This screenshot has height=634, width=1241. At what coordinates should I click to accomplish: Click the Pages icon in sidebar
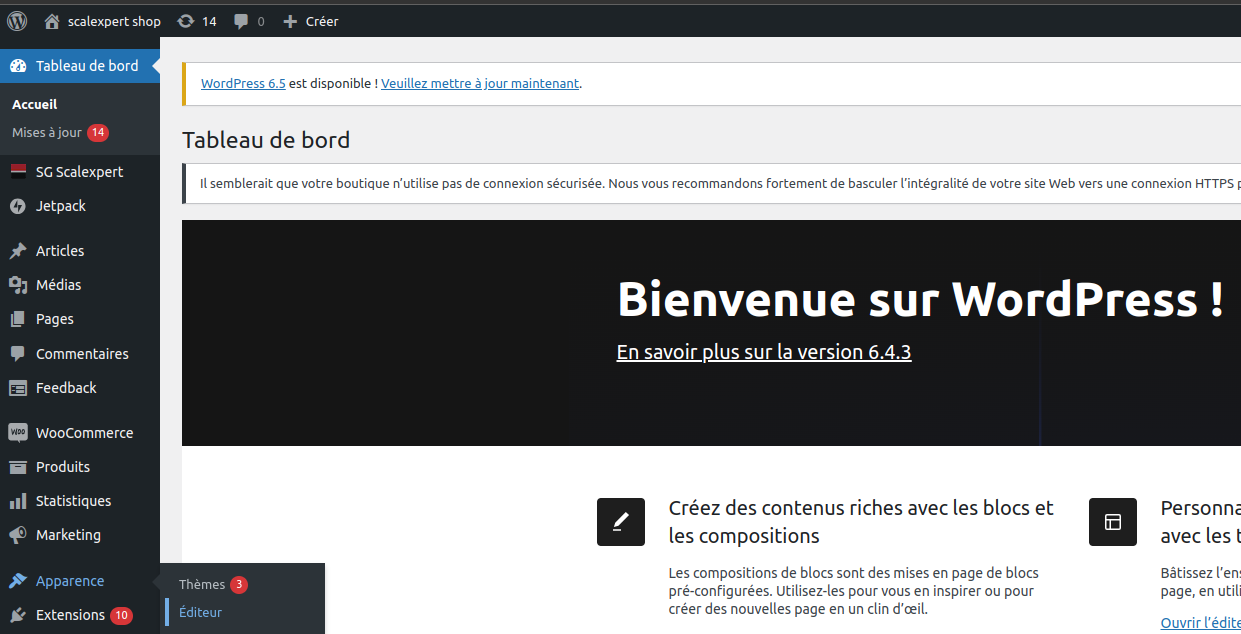pos(18,319)
